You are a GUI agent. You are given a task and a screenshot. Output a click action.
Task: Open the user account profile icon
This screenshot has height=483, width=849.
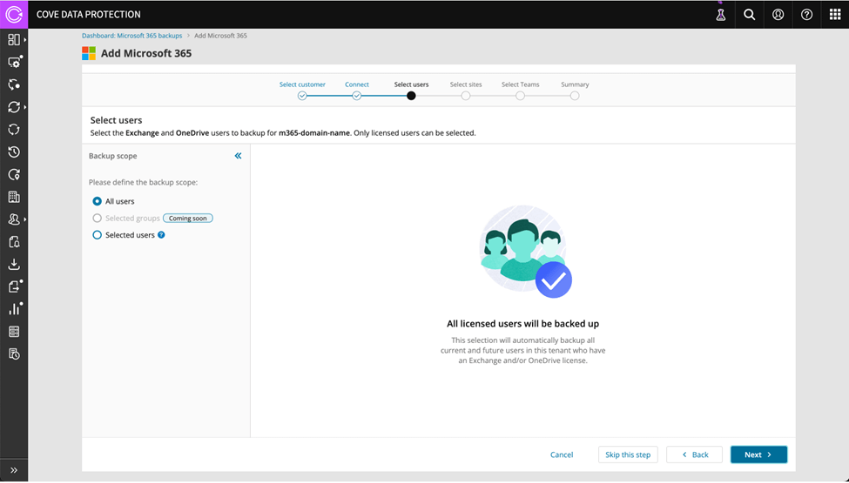click(778, 15)
